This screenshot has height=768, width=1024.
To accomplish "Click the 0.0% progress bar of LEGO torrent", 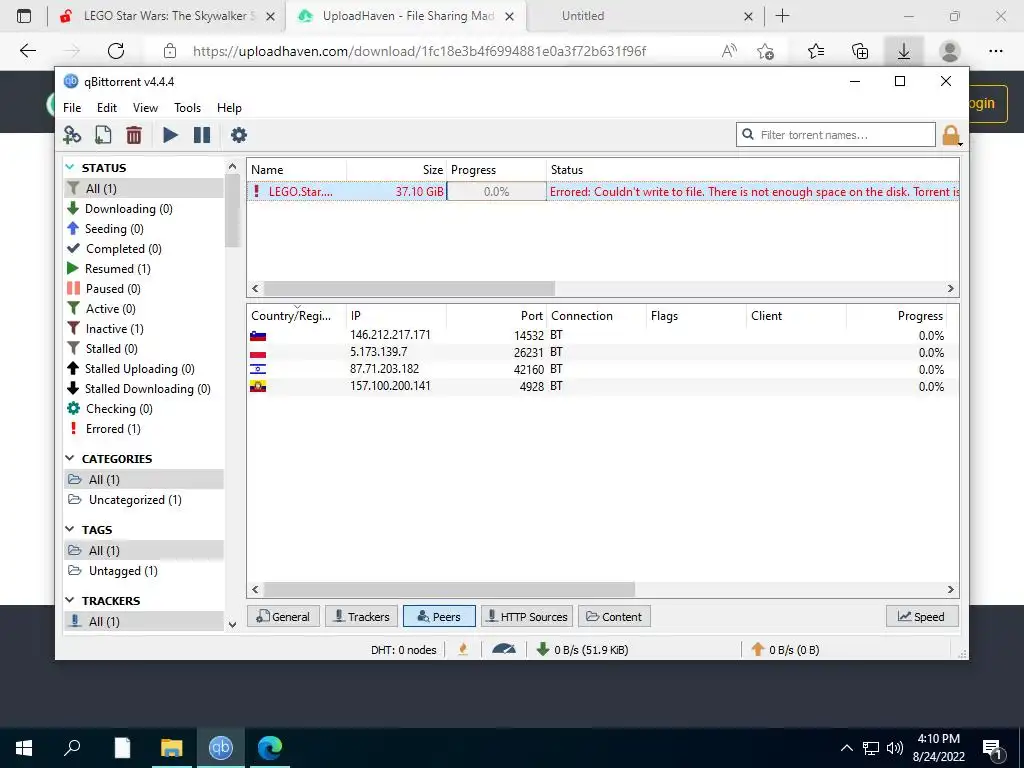I will pyautogui.click(x=496, y=191).
